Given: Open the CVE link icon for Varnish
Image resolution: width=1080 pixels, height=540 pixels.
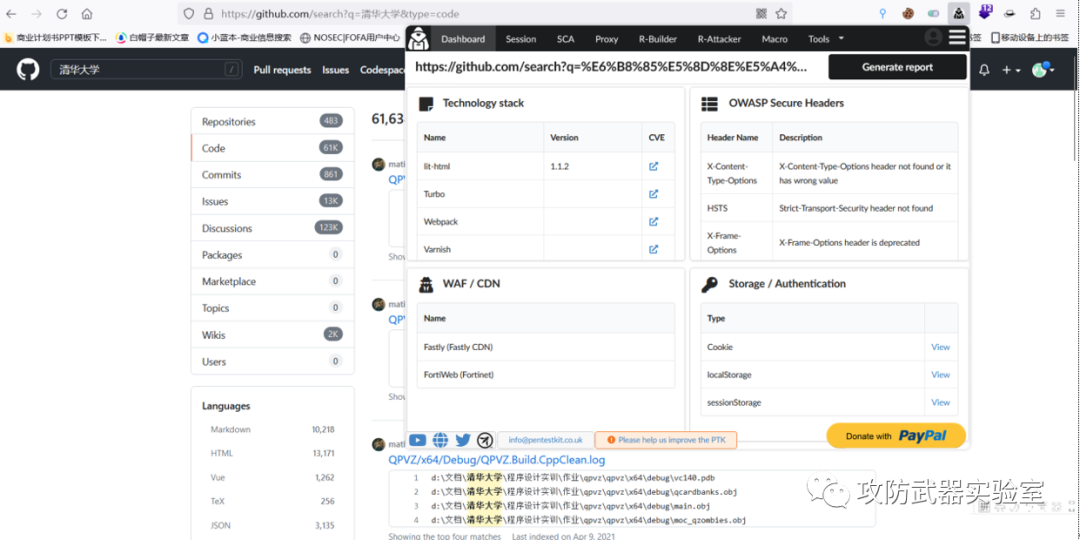Looking at the screenshot, I should 654,249.
